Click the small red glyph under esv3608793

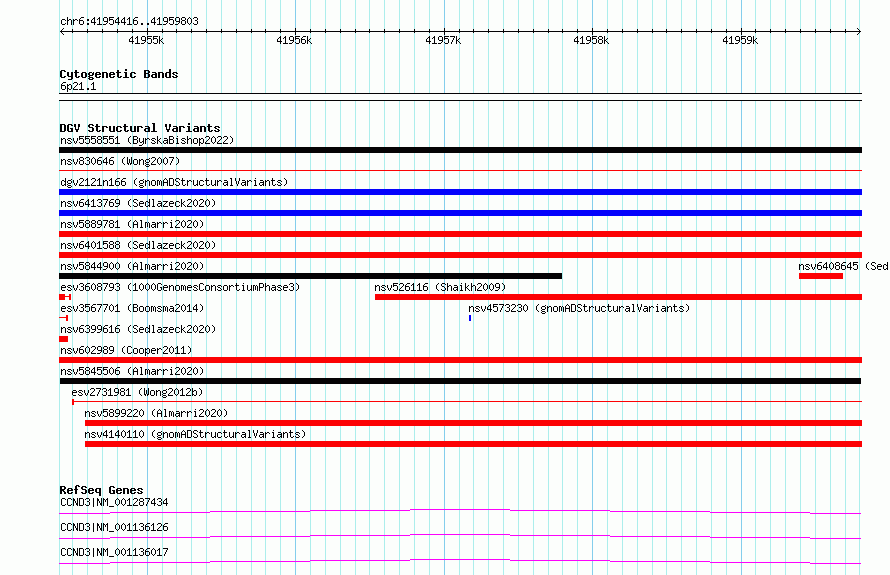click(65, 297)
